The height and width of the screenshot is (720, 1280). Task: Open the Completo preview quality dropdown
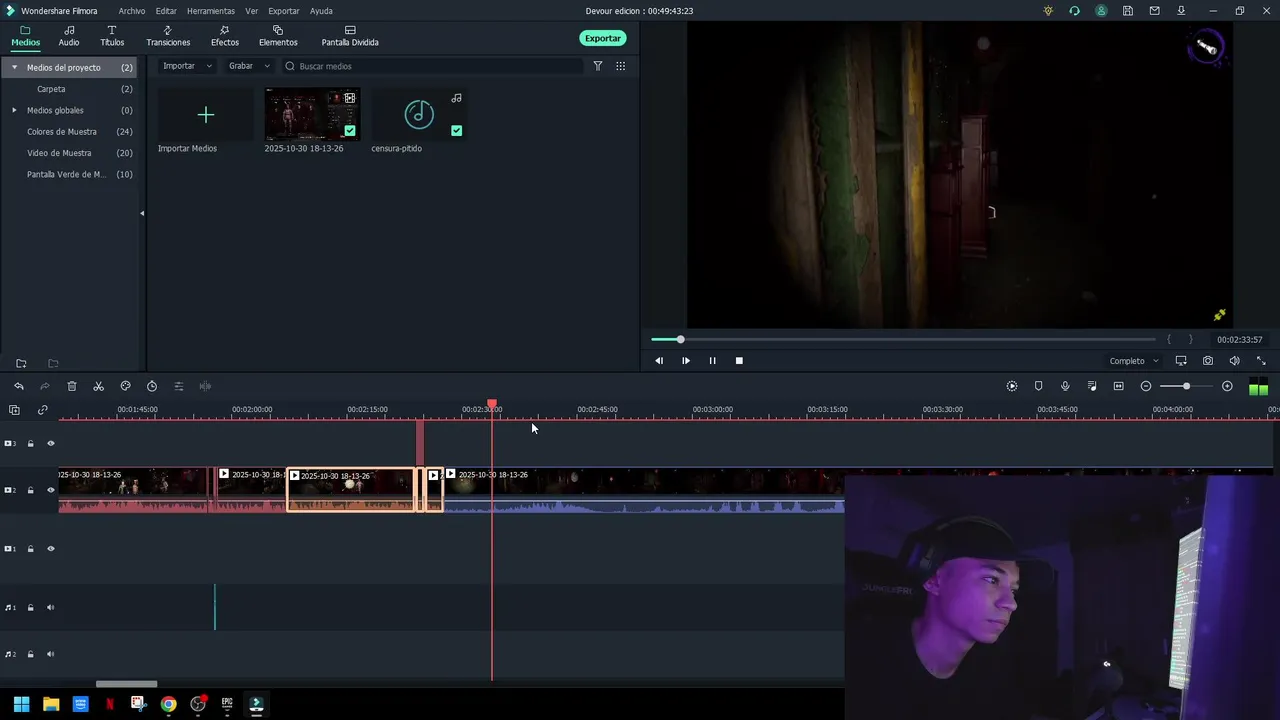(1134, 361)
